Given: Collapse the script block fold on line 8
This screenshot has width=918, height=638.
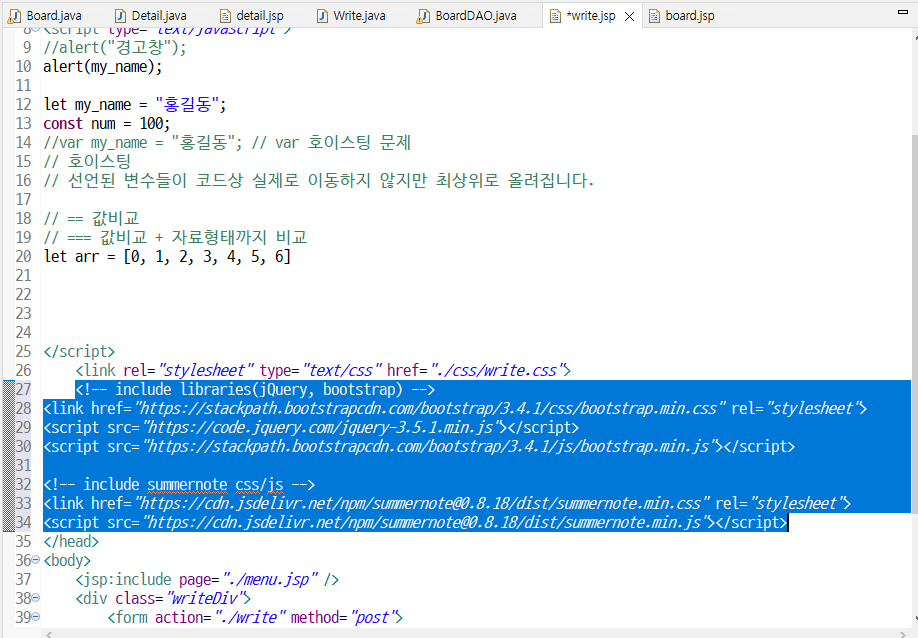Looking at the screenshot, I should point(36,29).
